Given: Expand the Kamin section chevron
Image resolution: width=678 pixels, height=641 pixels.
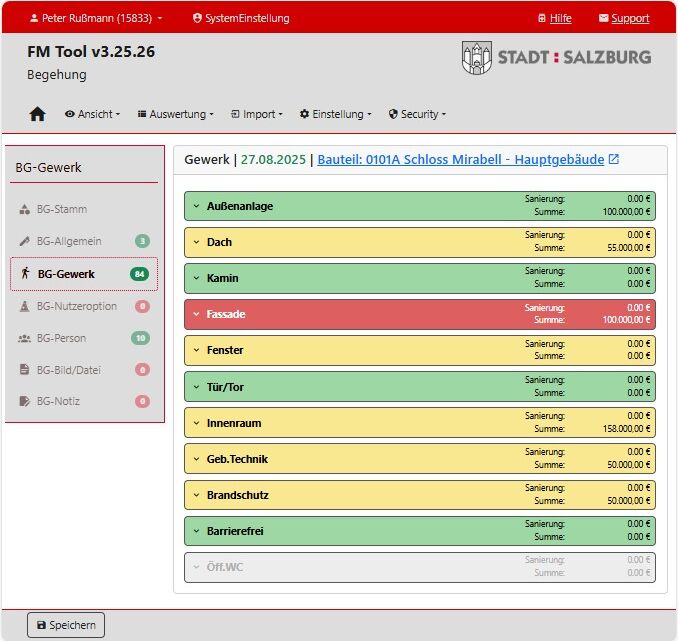Looking at the screenshot, I should (x=196, y=278).
